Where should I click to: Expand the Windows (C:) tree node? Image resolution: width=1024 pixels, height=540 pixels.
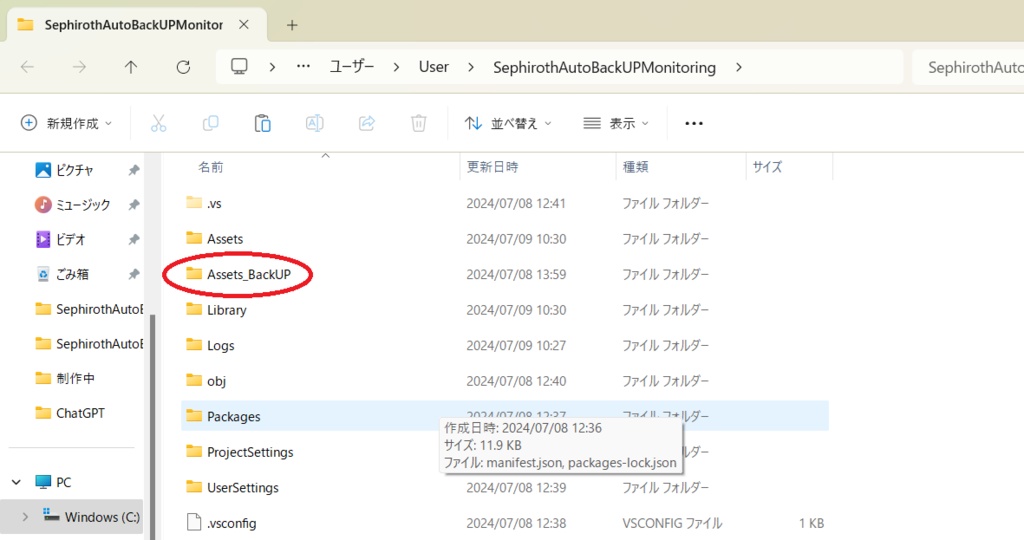pyautogui.click(x=25, y=516)
